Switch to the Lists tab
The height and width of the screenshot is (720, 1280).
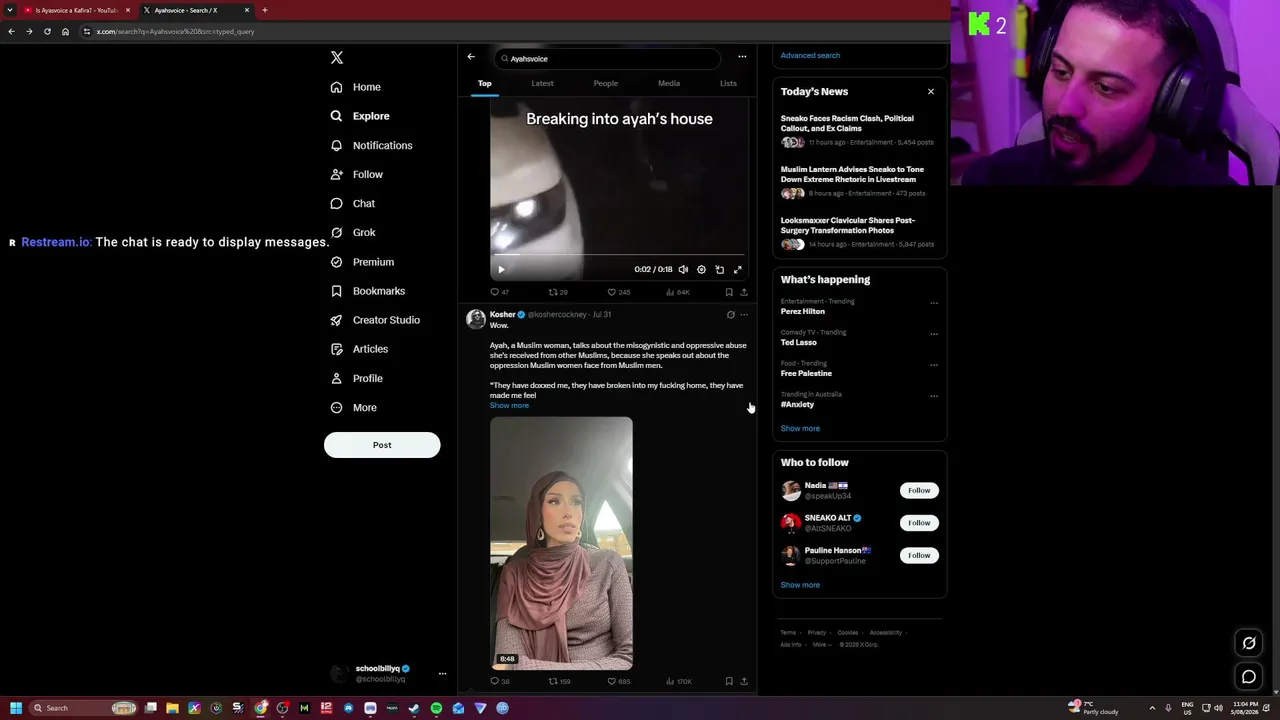tap(728, 84)
